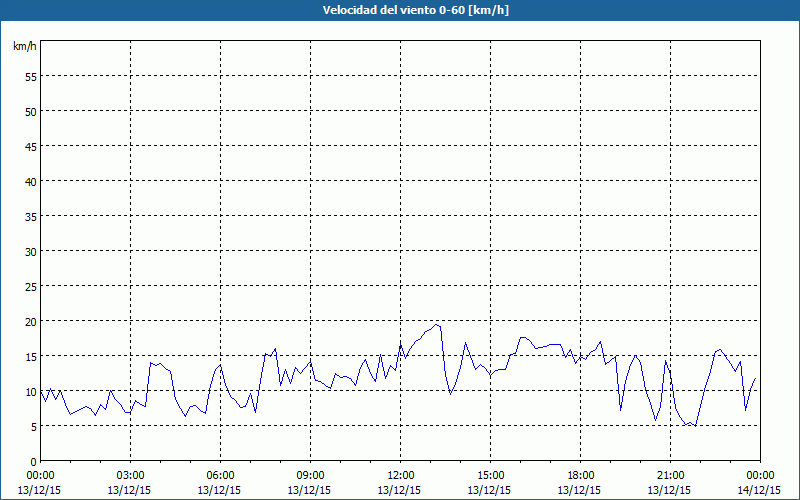The height and width of the screenshot is (500, 800).
Task: Click the highest peak of the blue wind line
Action: click(436, 324)
